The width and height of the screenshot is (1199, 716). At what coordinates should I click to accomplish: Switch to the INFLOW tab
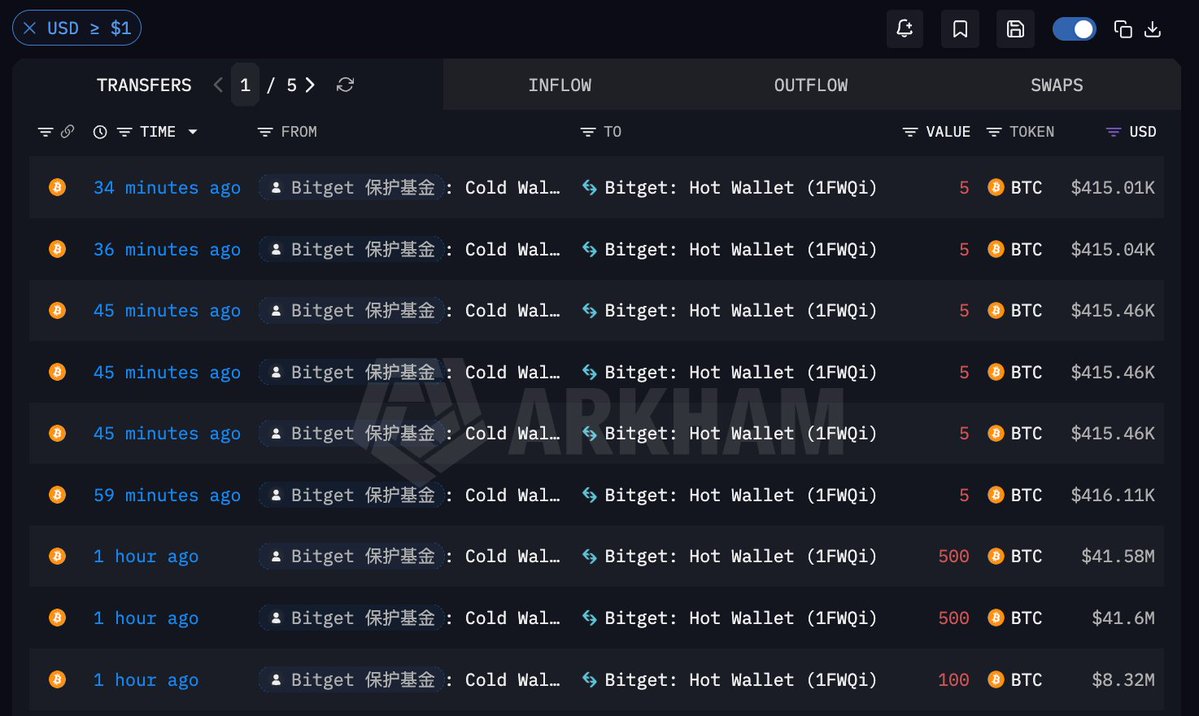[x=560, y=85]
